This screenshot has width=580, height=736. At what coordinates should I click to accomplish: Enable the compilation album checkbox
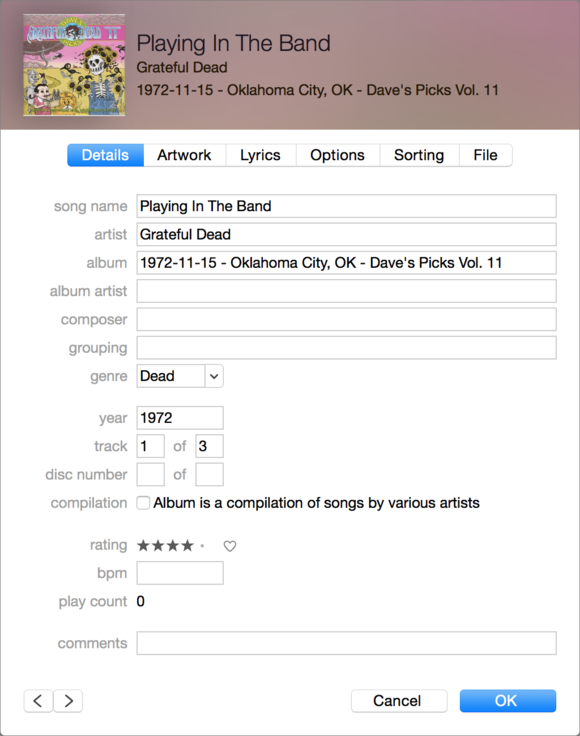point(143,503)
